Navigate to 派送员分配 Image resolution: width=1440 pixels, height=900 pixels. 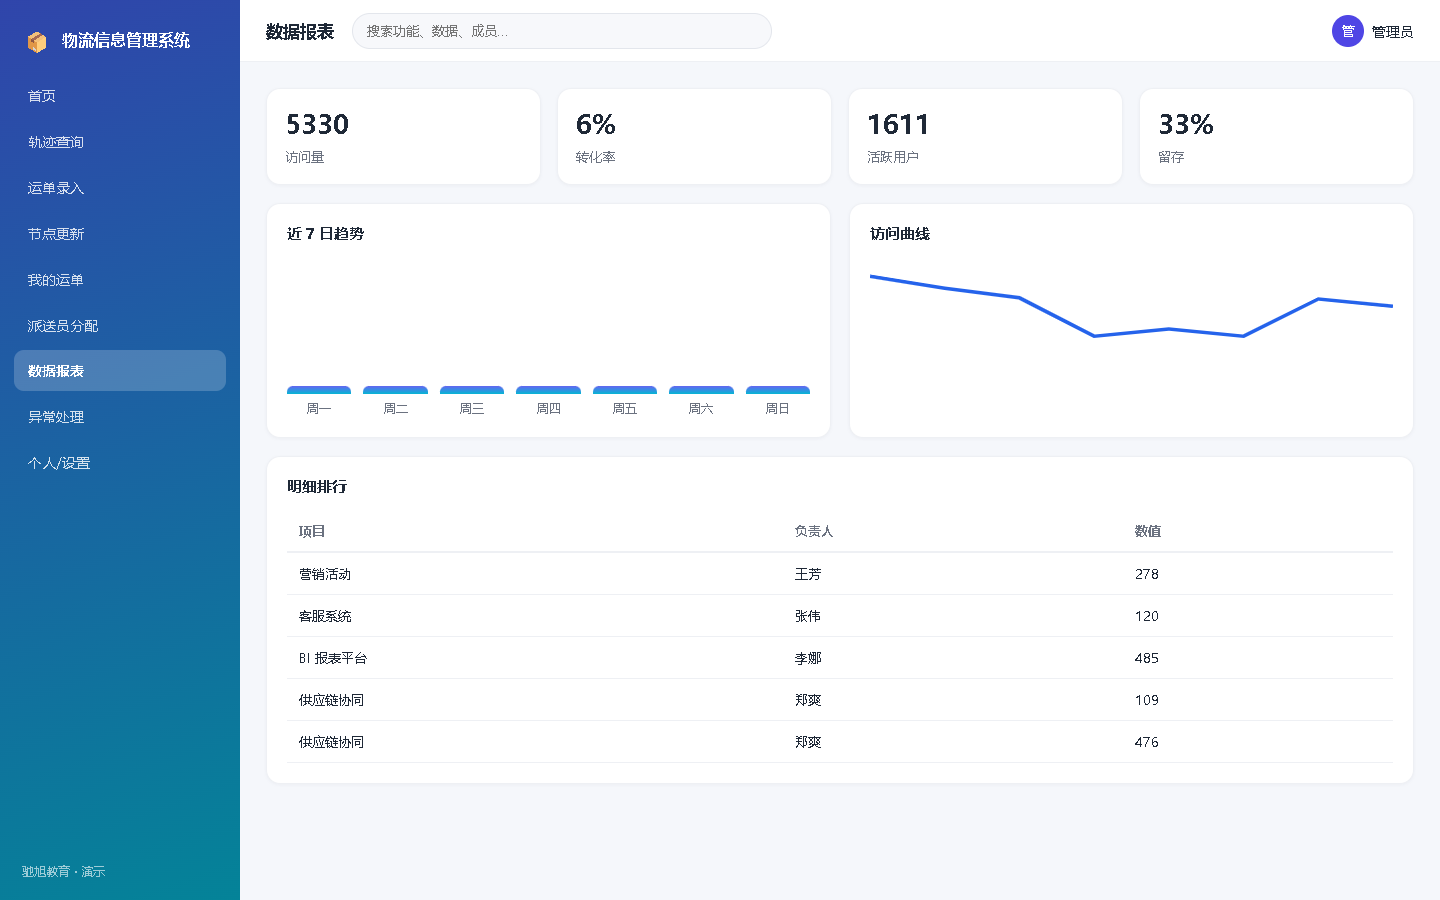[x=120, y=326]
